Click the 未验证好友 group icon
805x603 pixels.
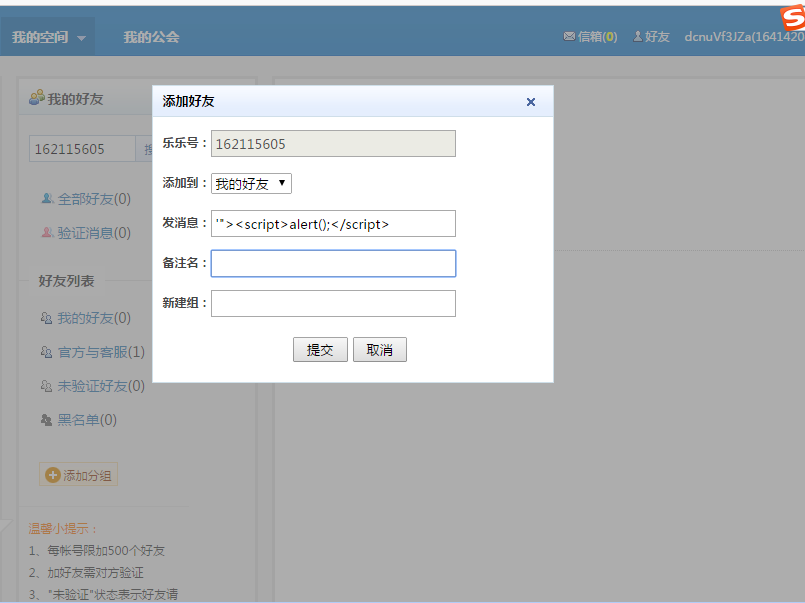(x=46, y=386)
